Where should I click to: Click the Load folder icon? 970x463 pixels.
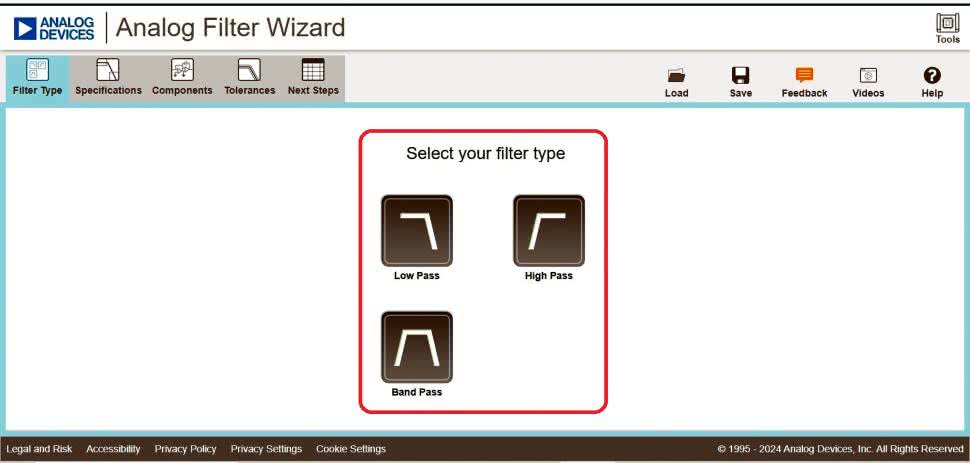click(676, 76)
